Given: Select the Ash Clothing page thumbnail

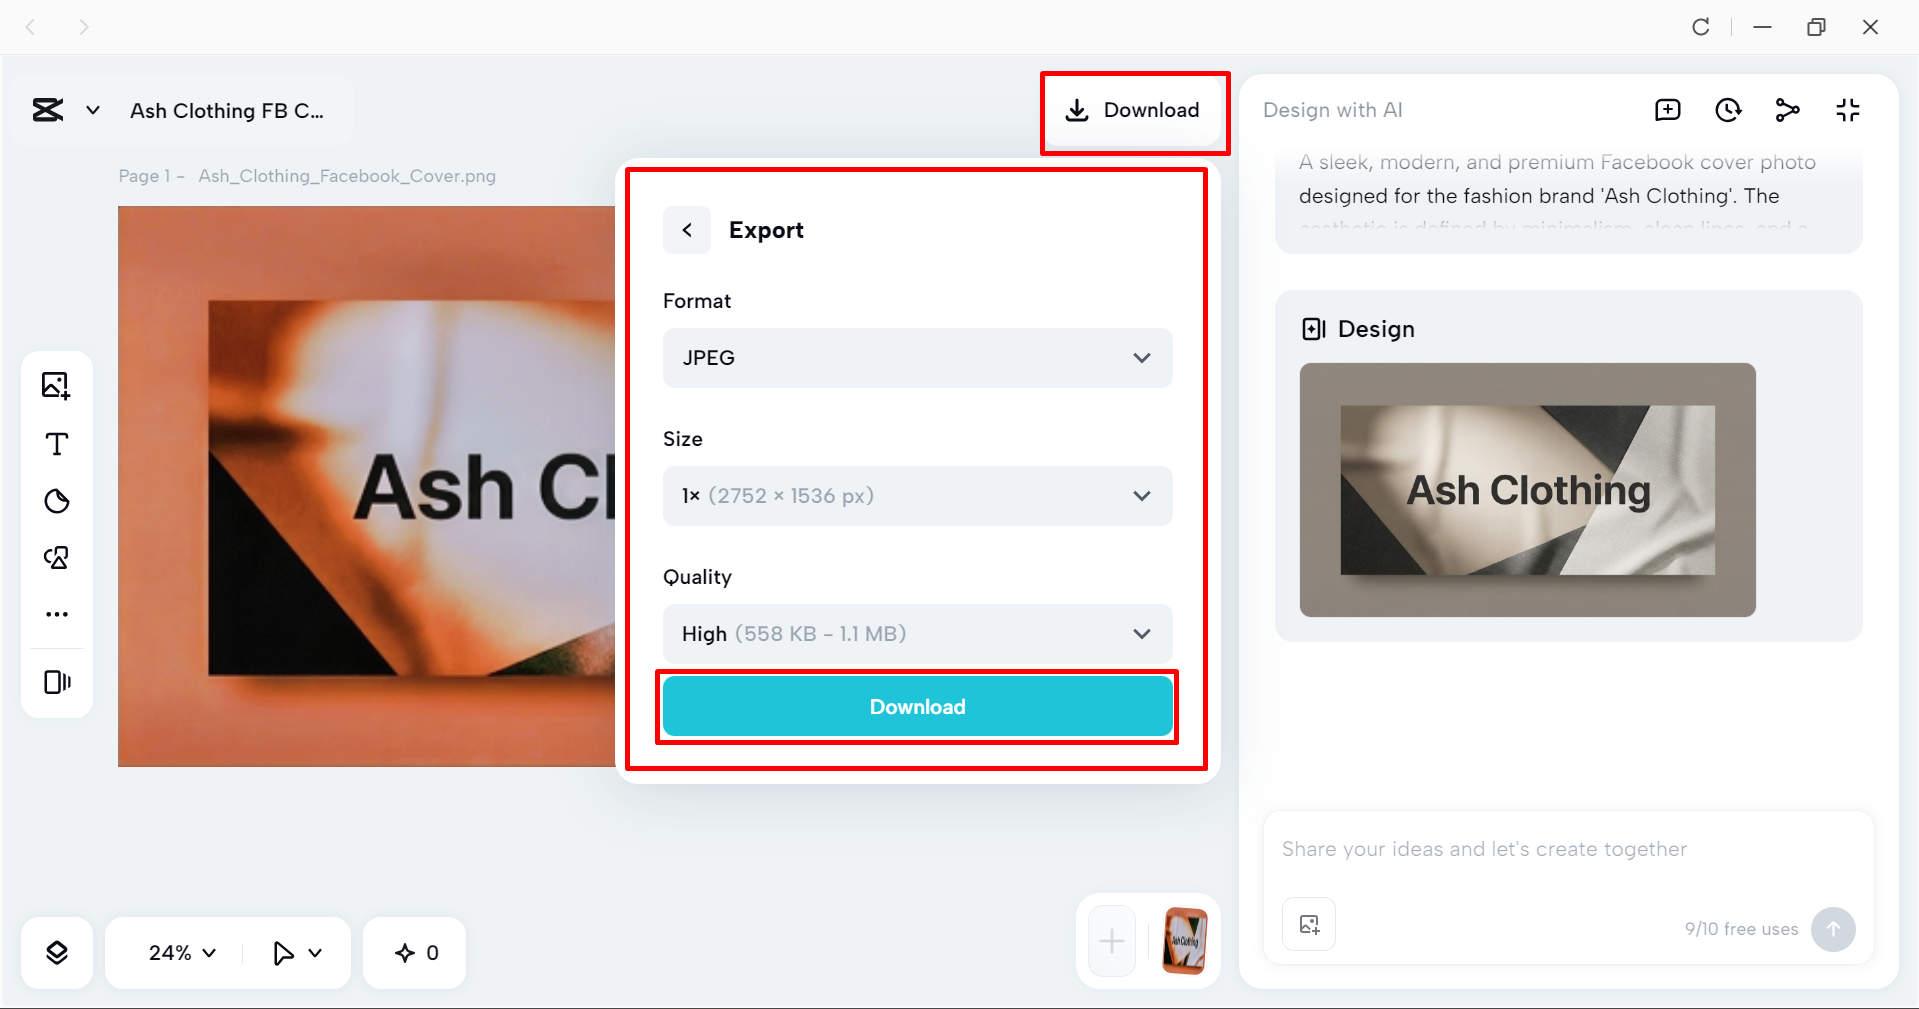Looking at the screenshot, I should click(x=1185, y=941).
